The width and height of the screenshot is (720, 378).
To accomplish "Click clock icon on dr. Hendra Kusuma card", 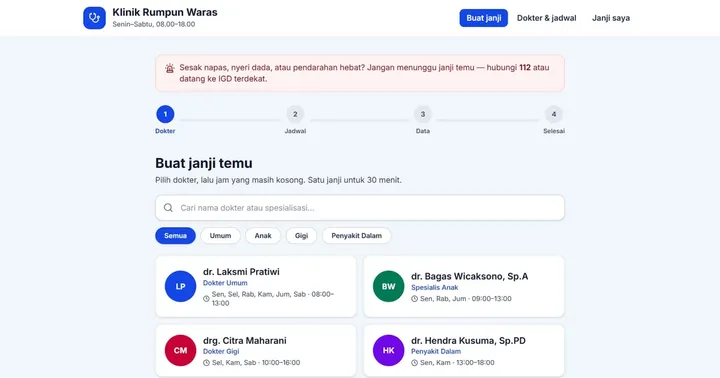I will tap(414, 363).
